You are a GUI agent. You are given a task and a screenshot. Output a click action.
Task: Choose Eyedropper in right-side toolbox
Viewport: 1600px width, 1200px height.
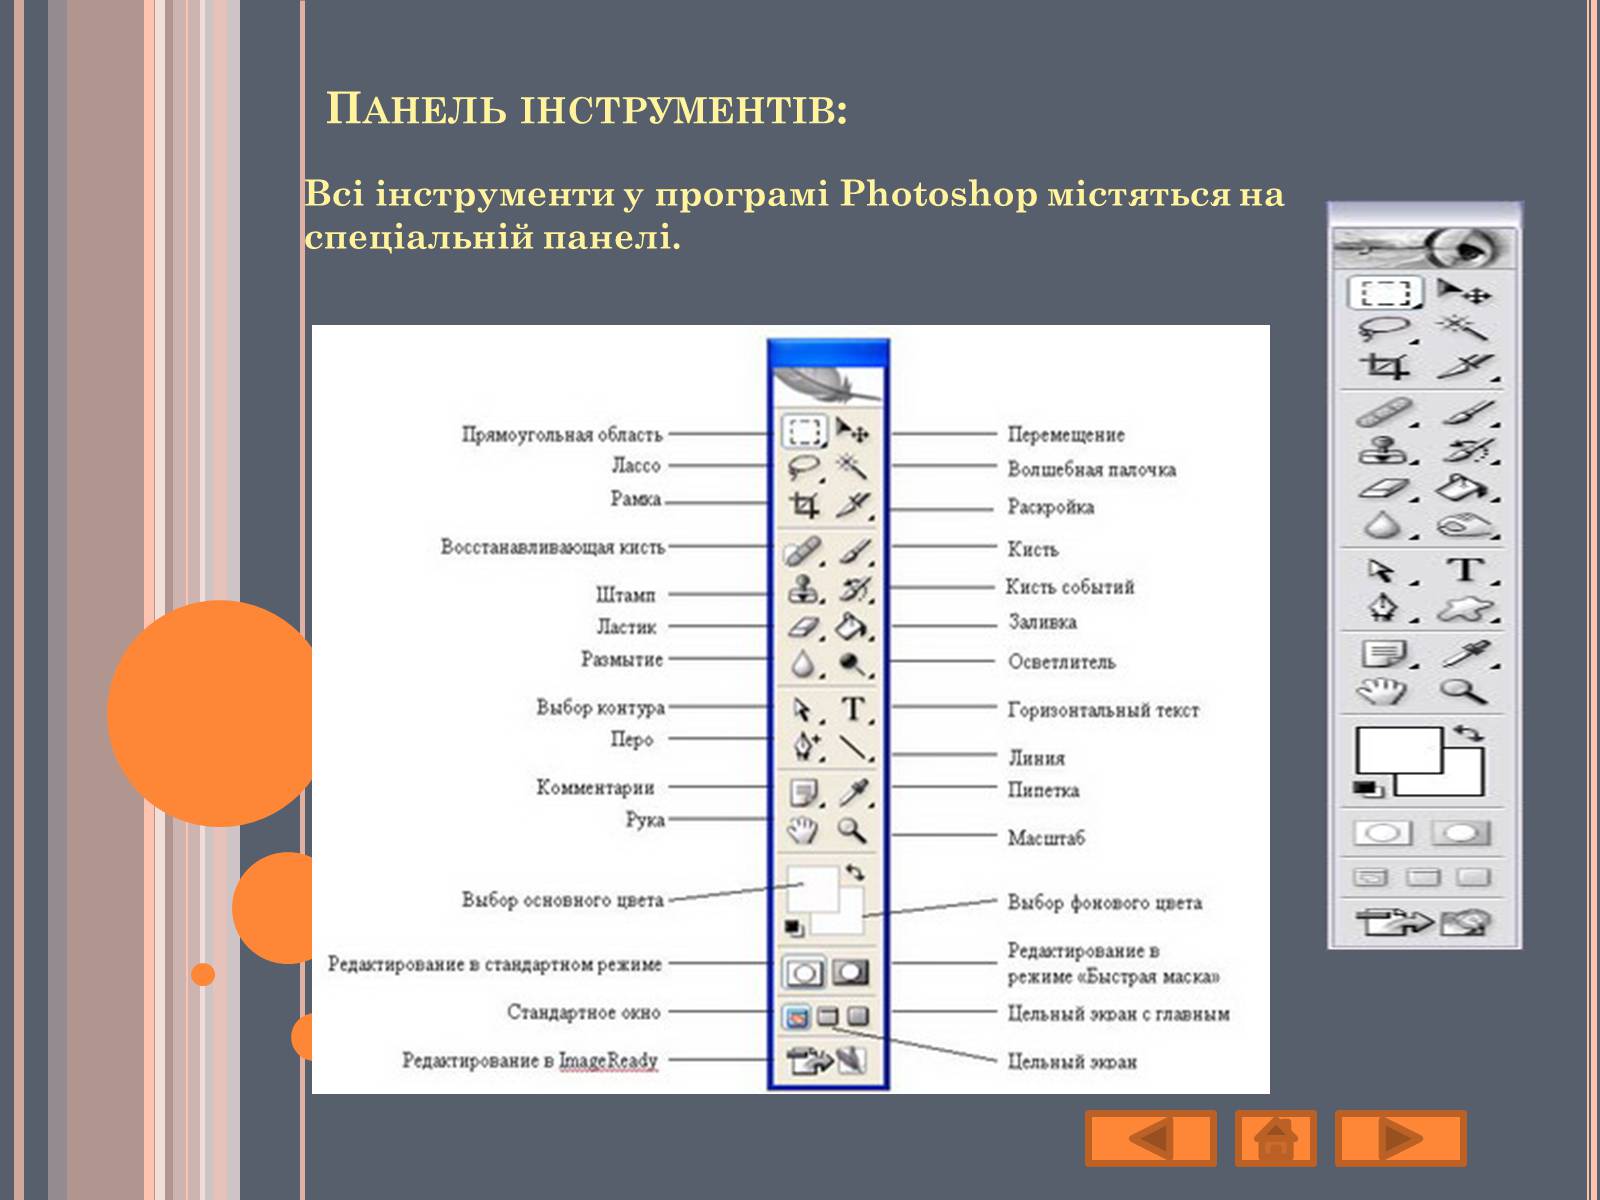(x=1466, y=655)
